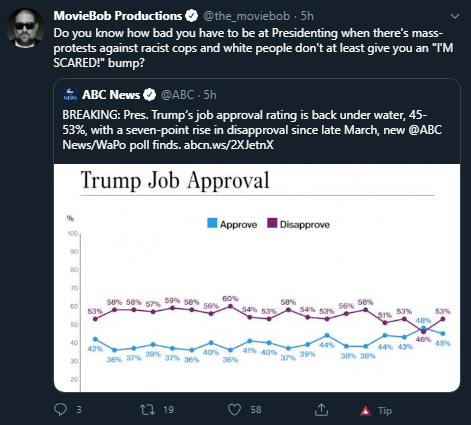The width and height of the screenshot is (471, 425).
Task: Click the blue Approve legend swatch
Action: click(x=212, y=223)
